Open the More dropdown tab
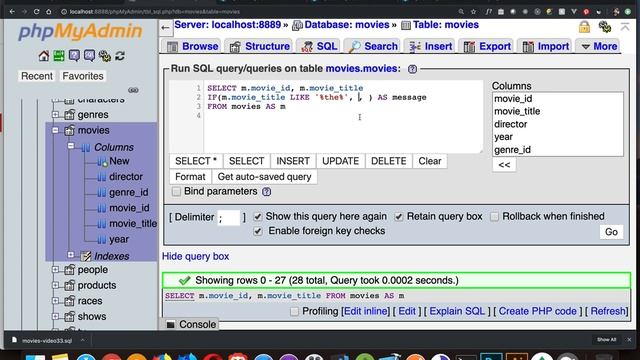The image size is (640, 360). pyautogui.click(x=598, y=47)
